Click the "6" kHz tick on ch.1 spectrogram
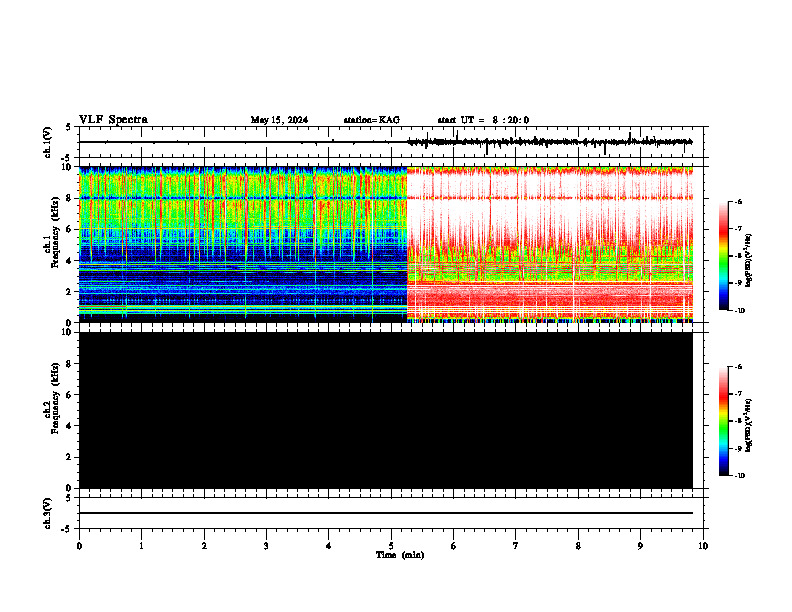This screenshot has width=792, height=612. point(70,230)
